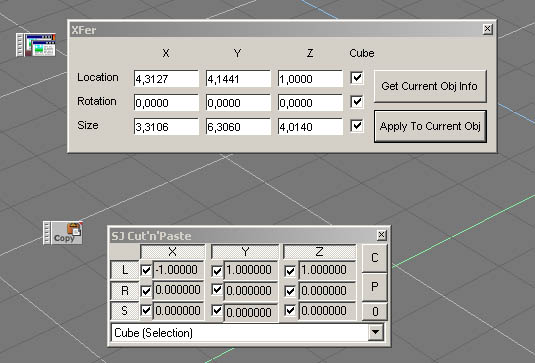Click the S row Y value field

[251, 313]
